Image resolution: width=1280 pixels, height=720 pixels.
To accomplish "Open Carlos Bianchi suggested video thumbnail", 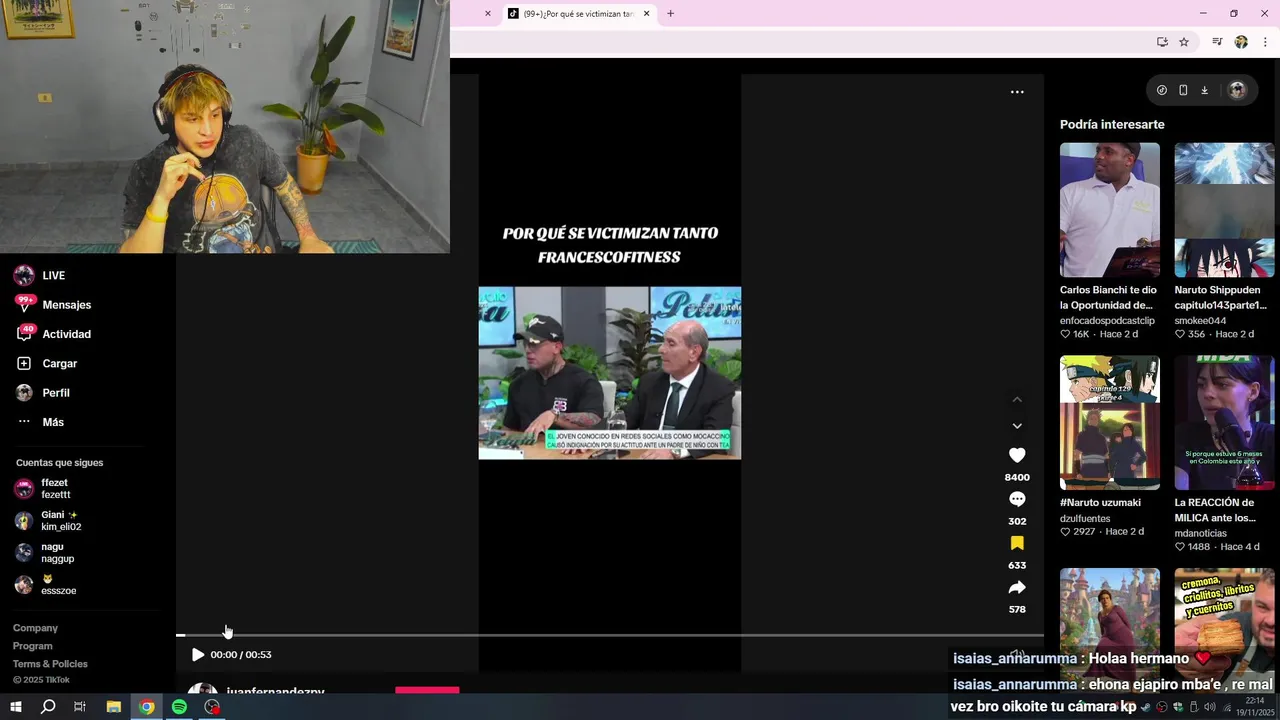I will point(1110,210).
